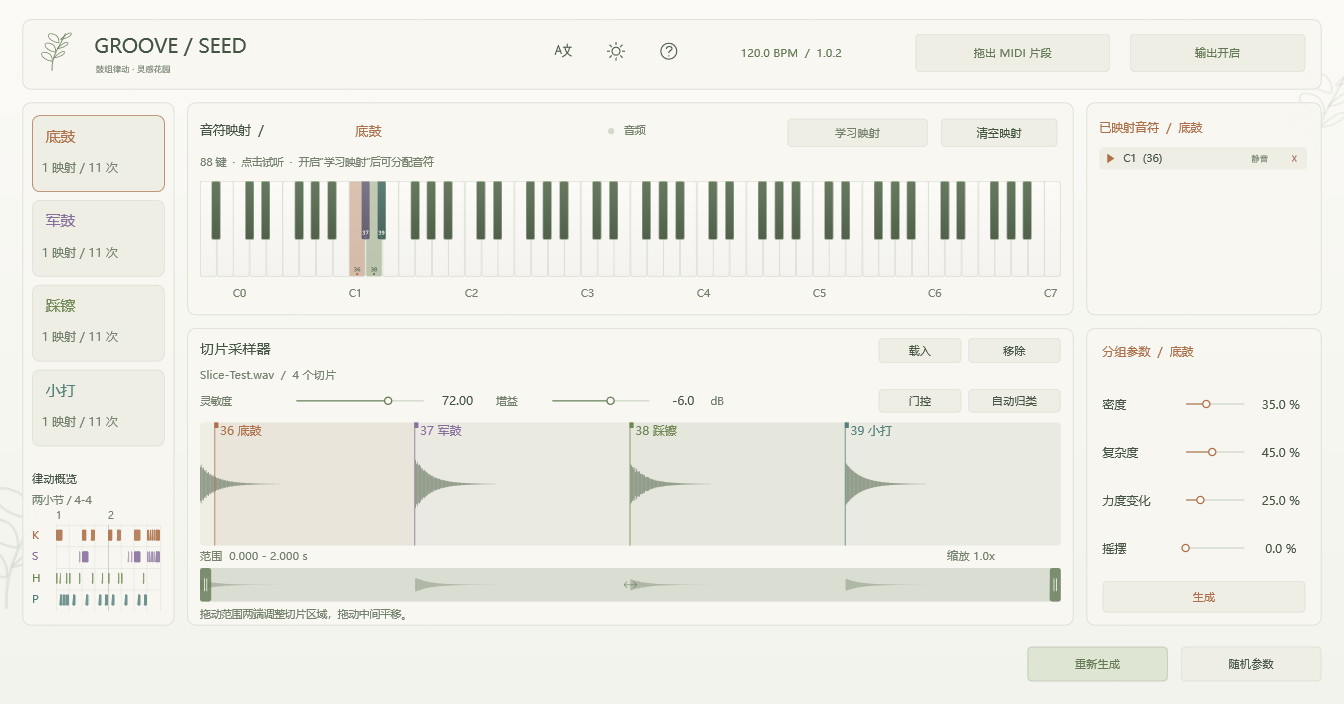This screenshot has width=1344, height=704.
Task: Click the 25.0 % velocity variation value
Action: (1281, 501)
